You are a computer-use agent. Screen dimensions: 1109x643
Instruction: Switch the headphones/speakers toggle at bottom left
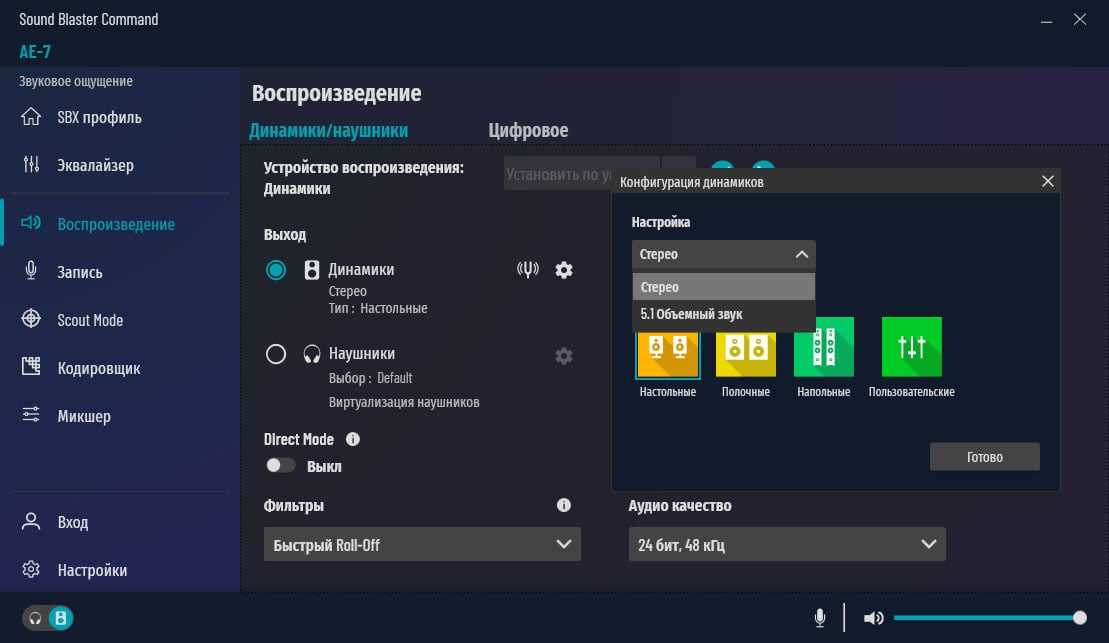[48, 618]
